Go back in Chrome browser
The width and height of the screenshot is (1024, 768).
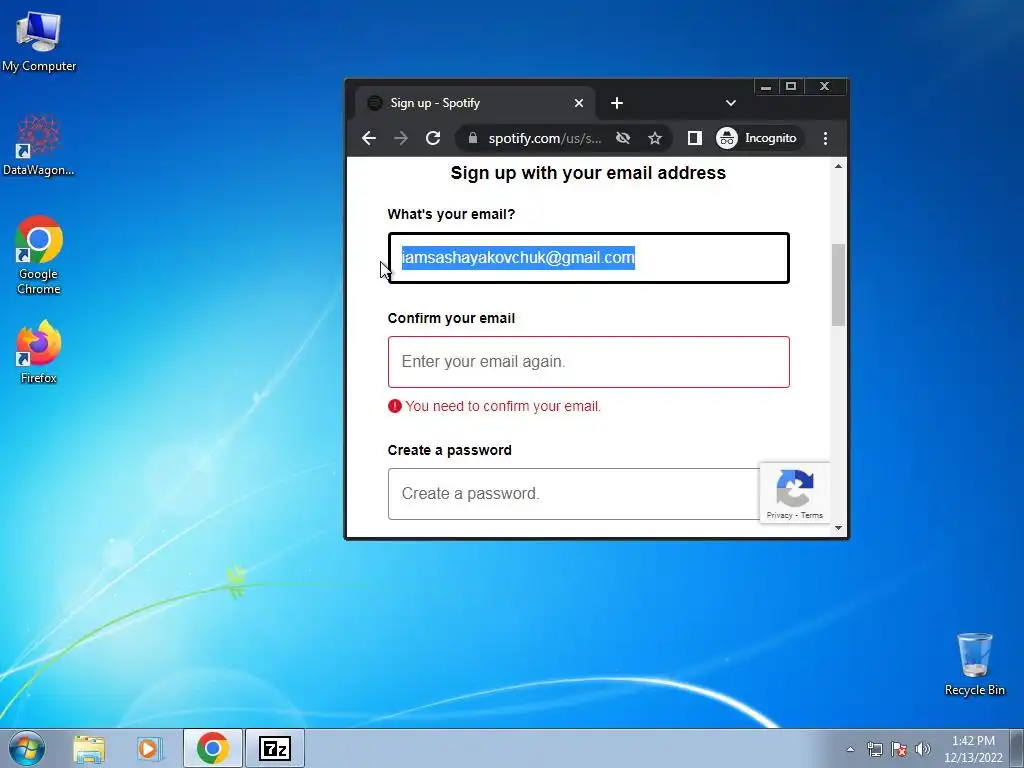pyautogui.click(x=369, y=138)
